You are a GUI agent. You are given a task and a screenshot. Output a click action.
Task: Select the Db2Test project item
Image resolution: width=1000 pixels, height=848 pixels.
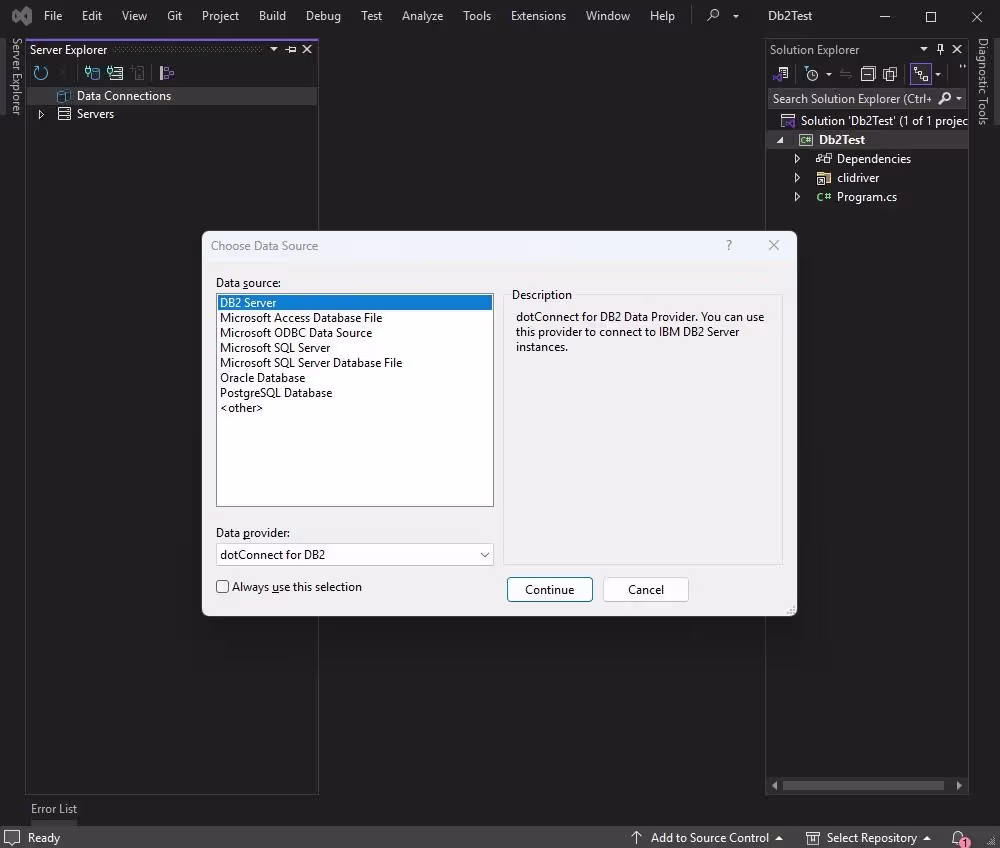(x=841, y=140)
